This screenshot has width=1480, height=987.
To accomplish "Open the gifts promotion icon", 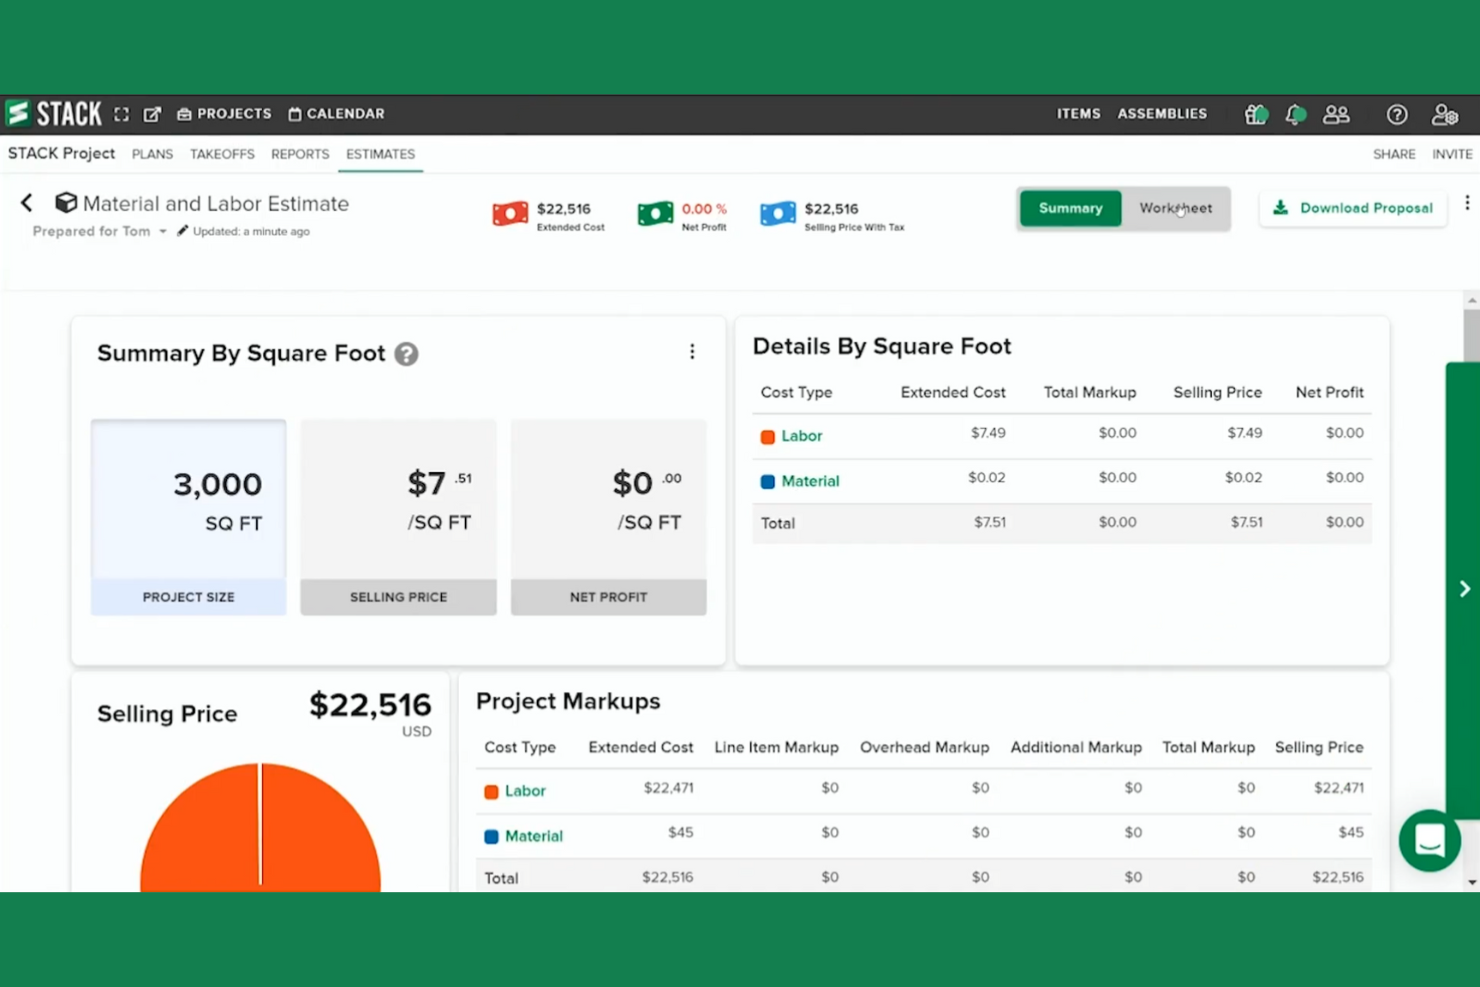I will [1255, 114].
